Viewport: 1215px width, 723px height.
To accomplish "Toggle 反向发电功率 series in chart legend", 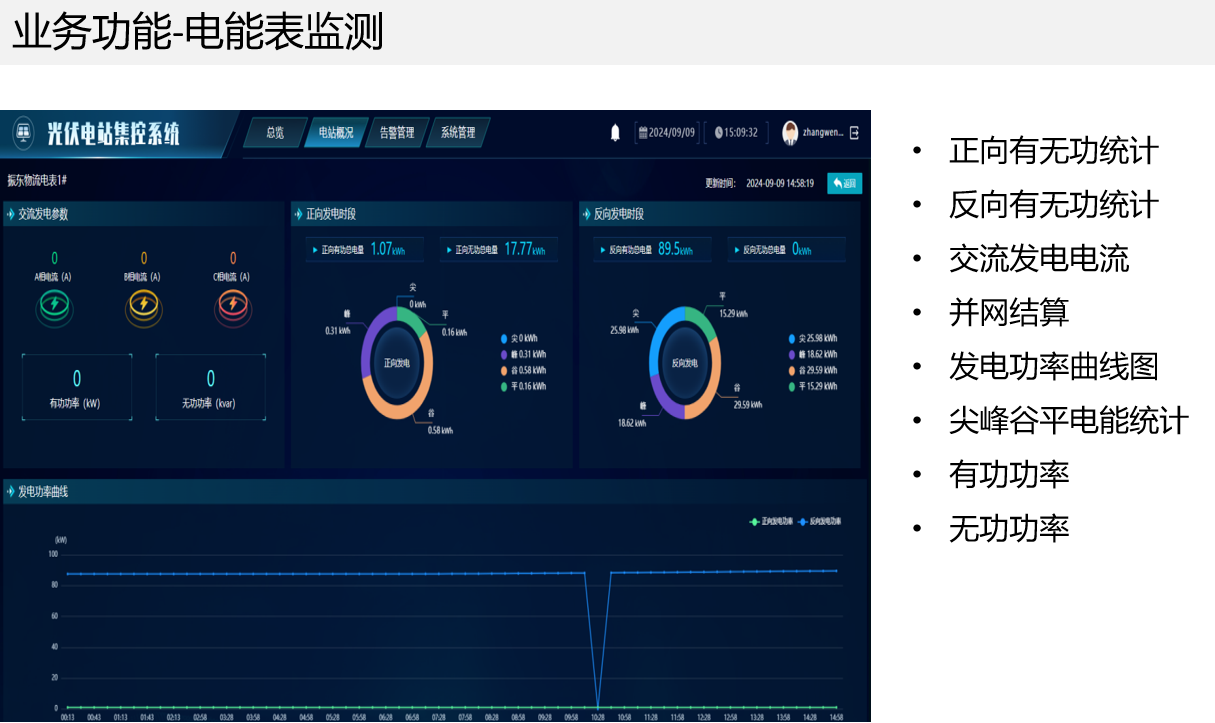I will tap(820, 521).
